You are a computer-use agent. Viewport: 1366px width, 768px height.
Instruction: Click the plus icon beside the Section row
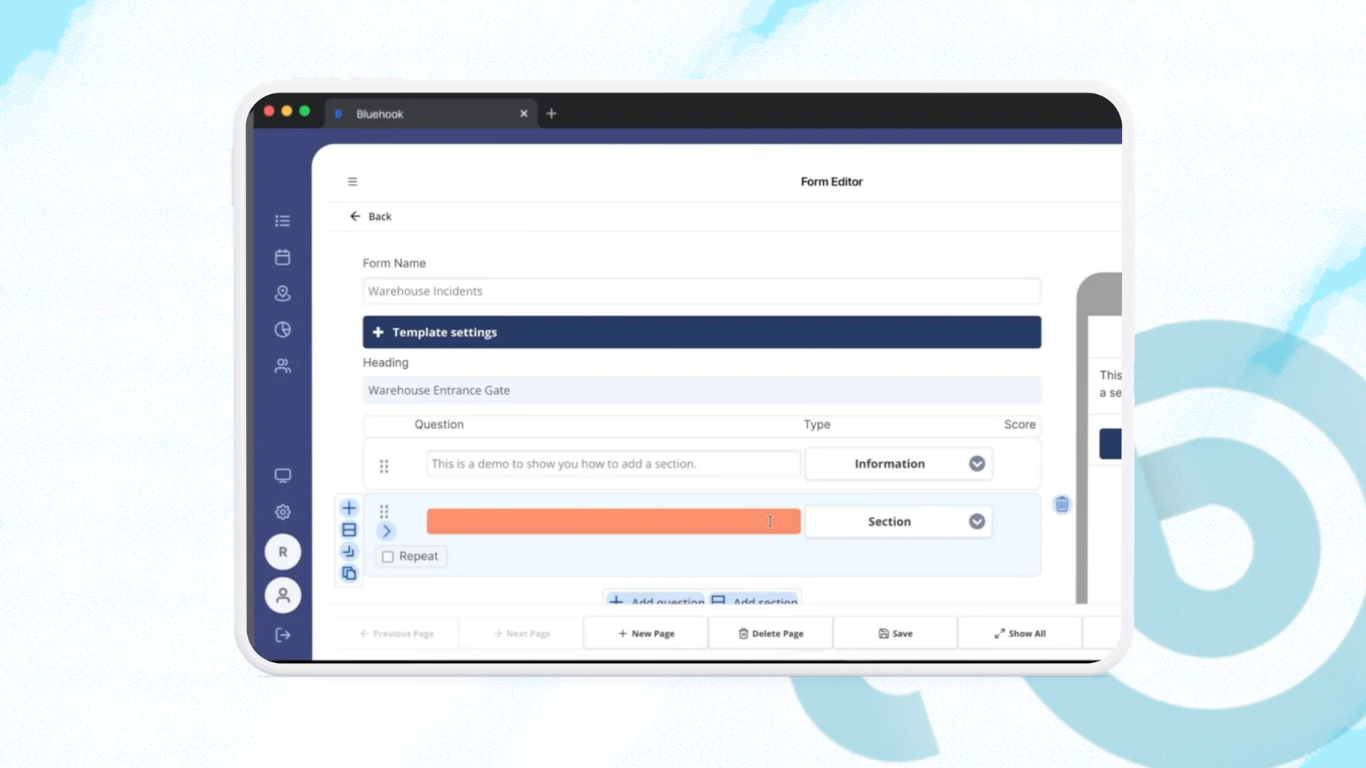(x=349, y=508)
